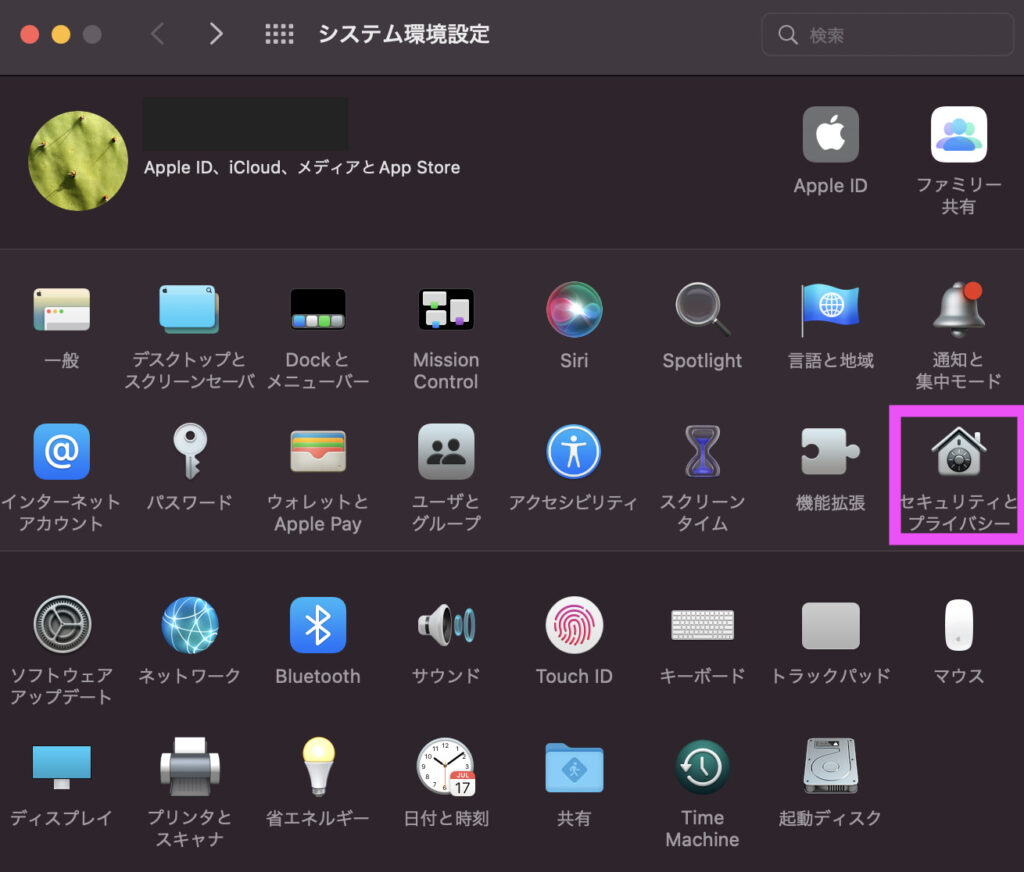Image resolution: width=1024 pixels, height=872 pixels.
Task: Open Touch ID fingerprint icon
Action: [x=574, y=624]
